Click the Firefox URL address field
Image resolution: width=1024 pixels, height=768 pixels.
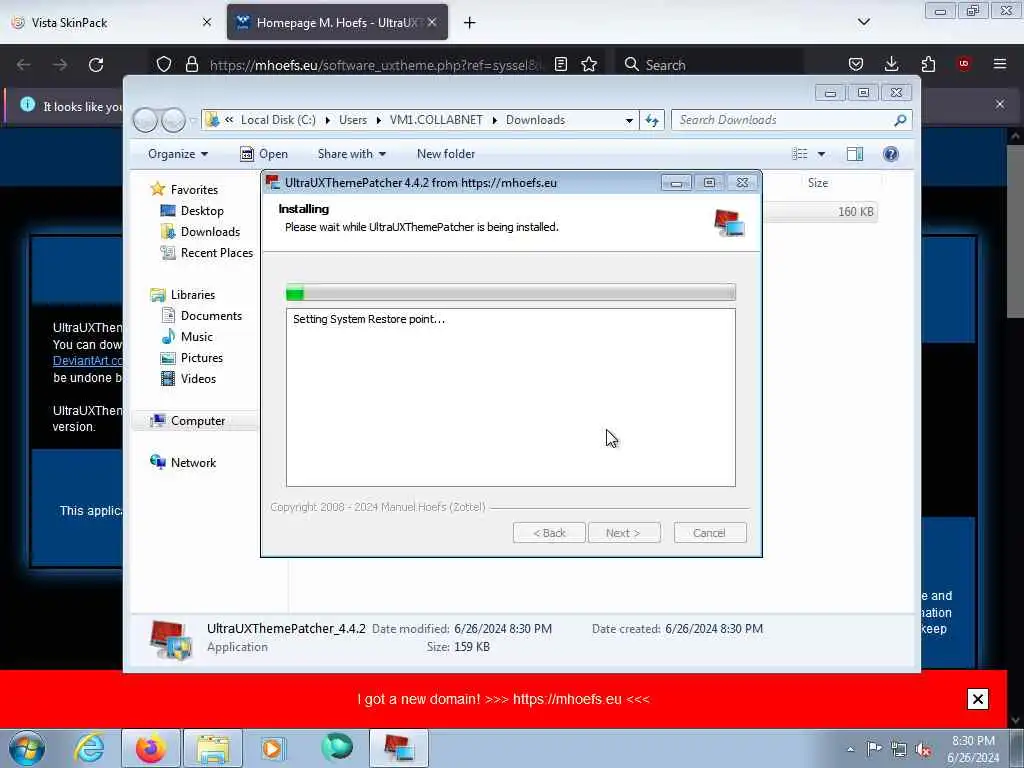click(x=376, y=65)
